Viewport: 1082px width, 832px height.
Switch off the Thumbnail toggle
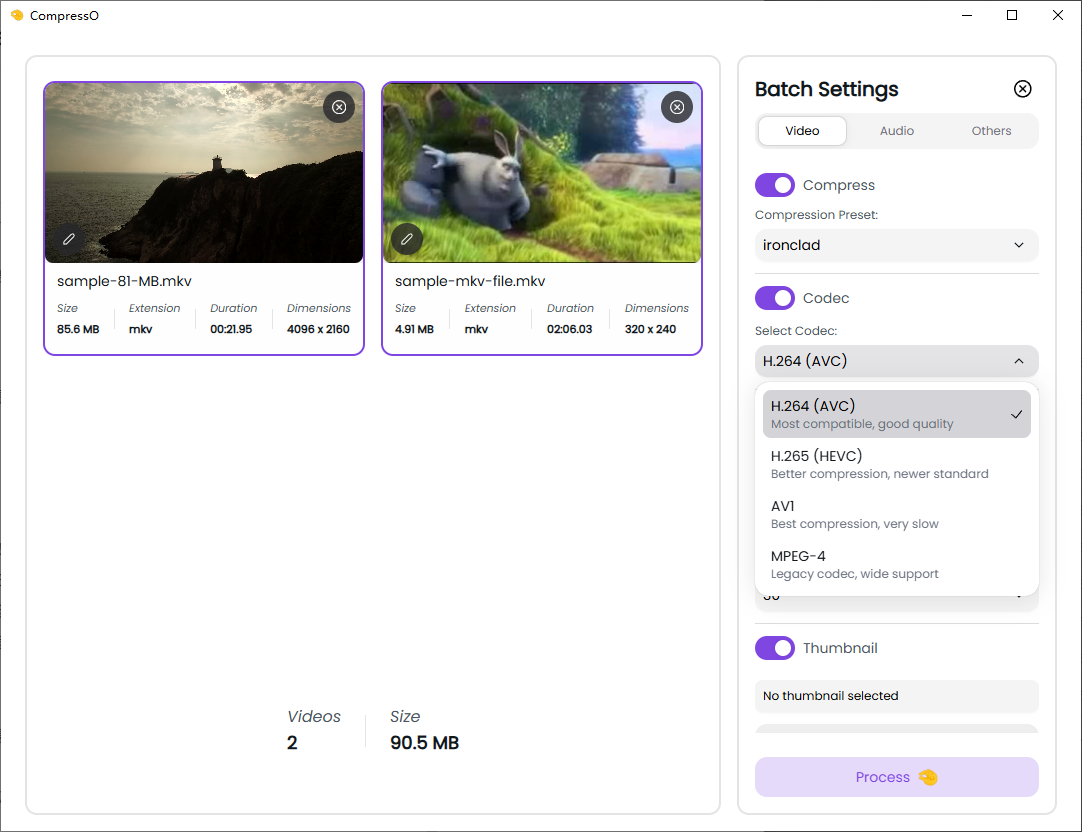(775, 648)
